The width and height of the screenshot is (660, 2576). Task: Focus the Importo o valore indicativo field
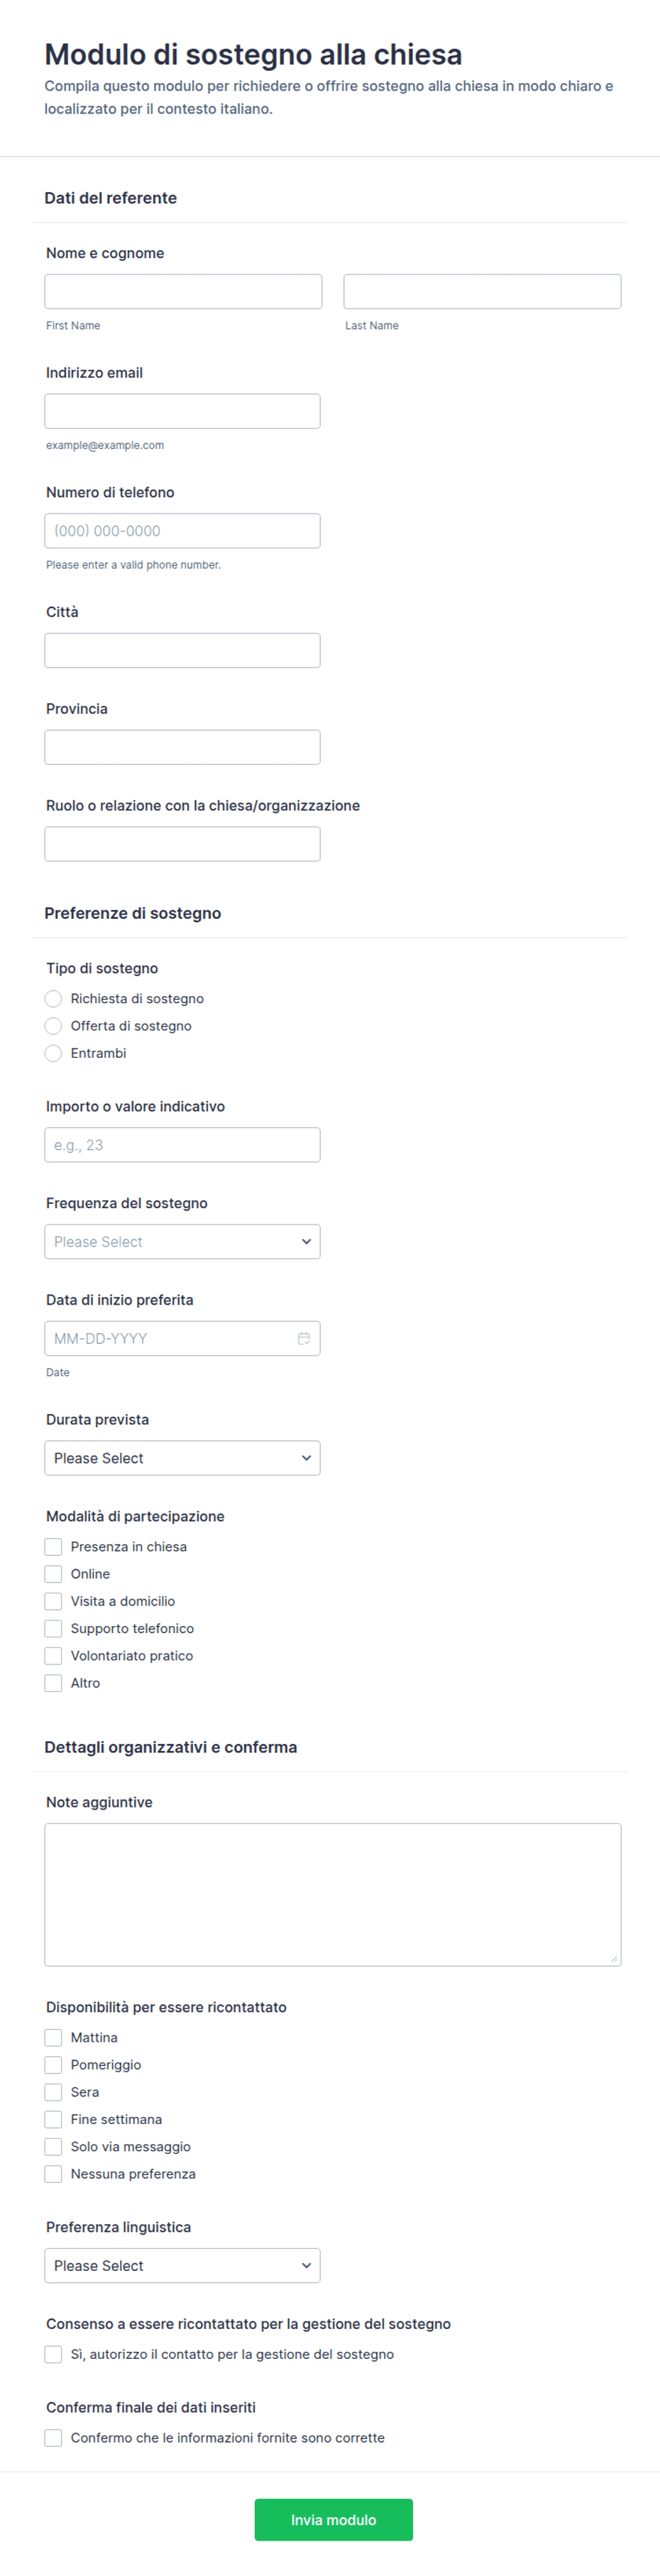[182, 1145]
